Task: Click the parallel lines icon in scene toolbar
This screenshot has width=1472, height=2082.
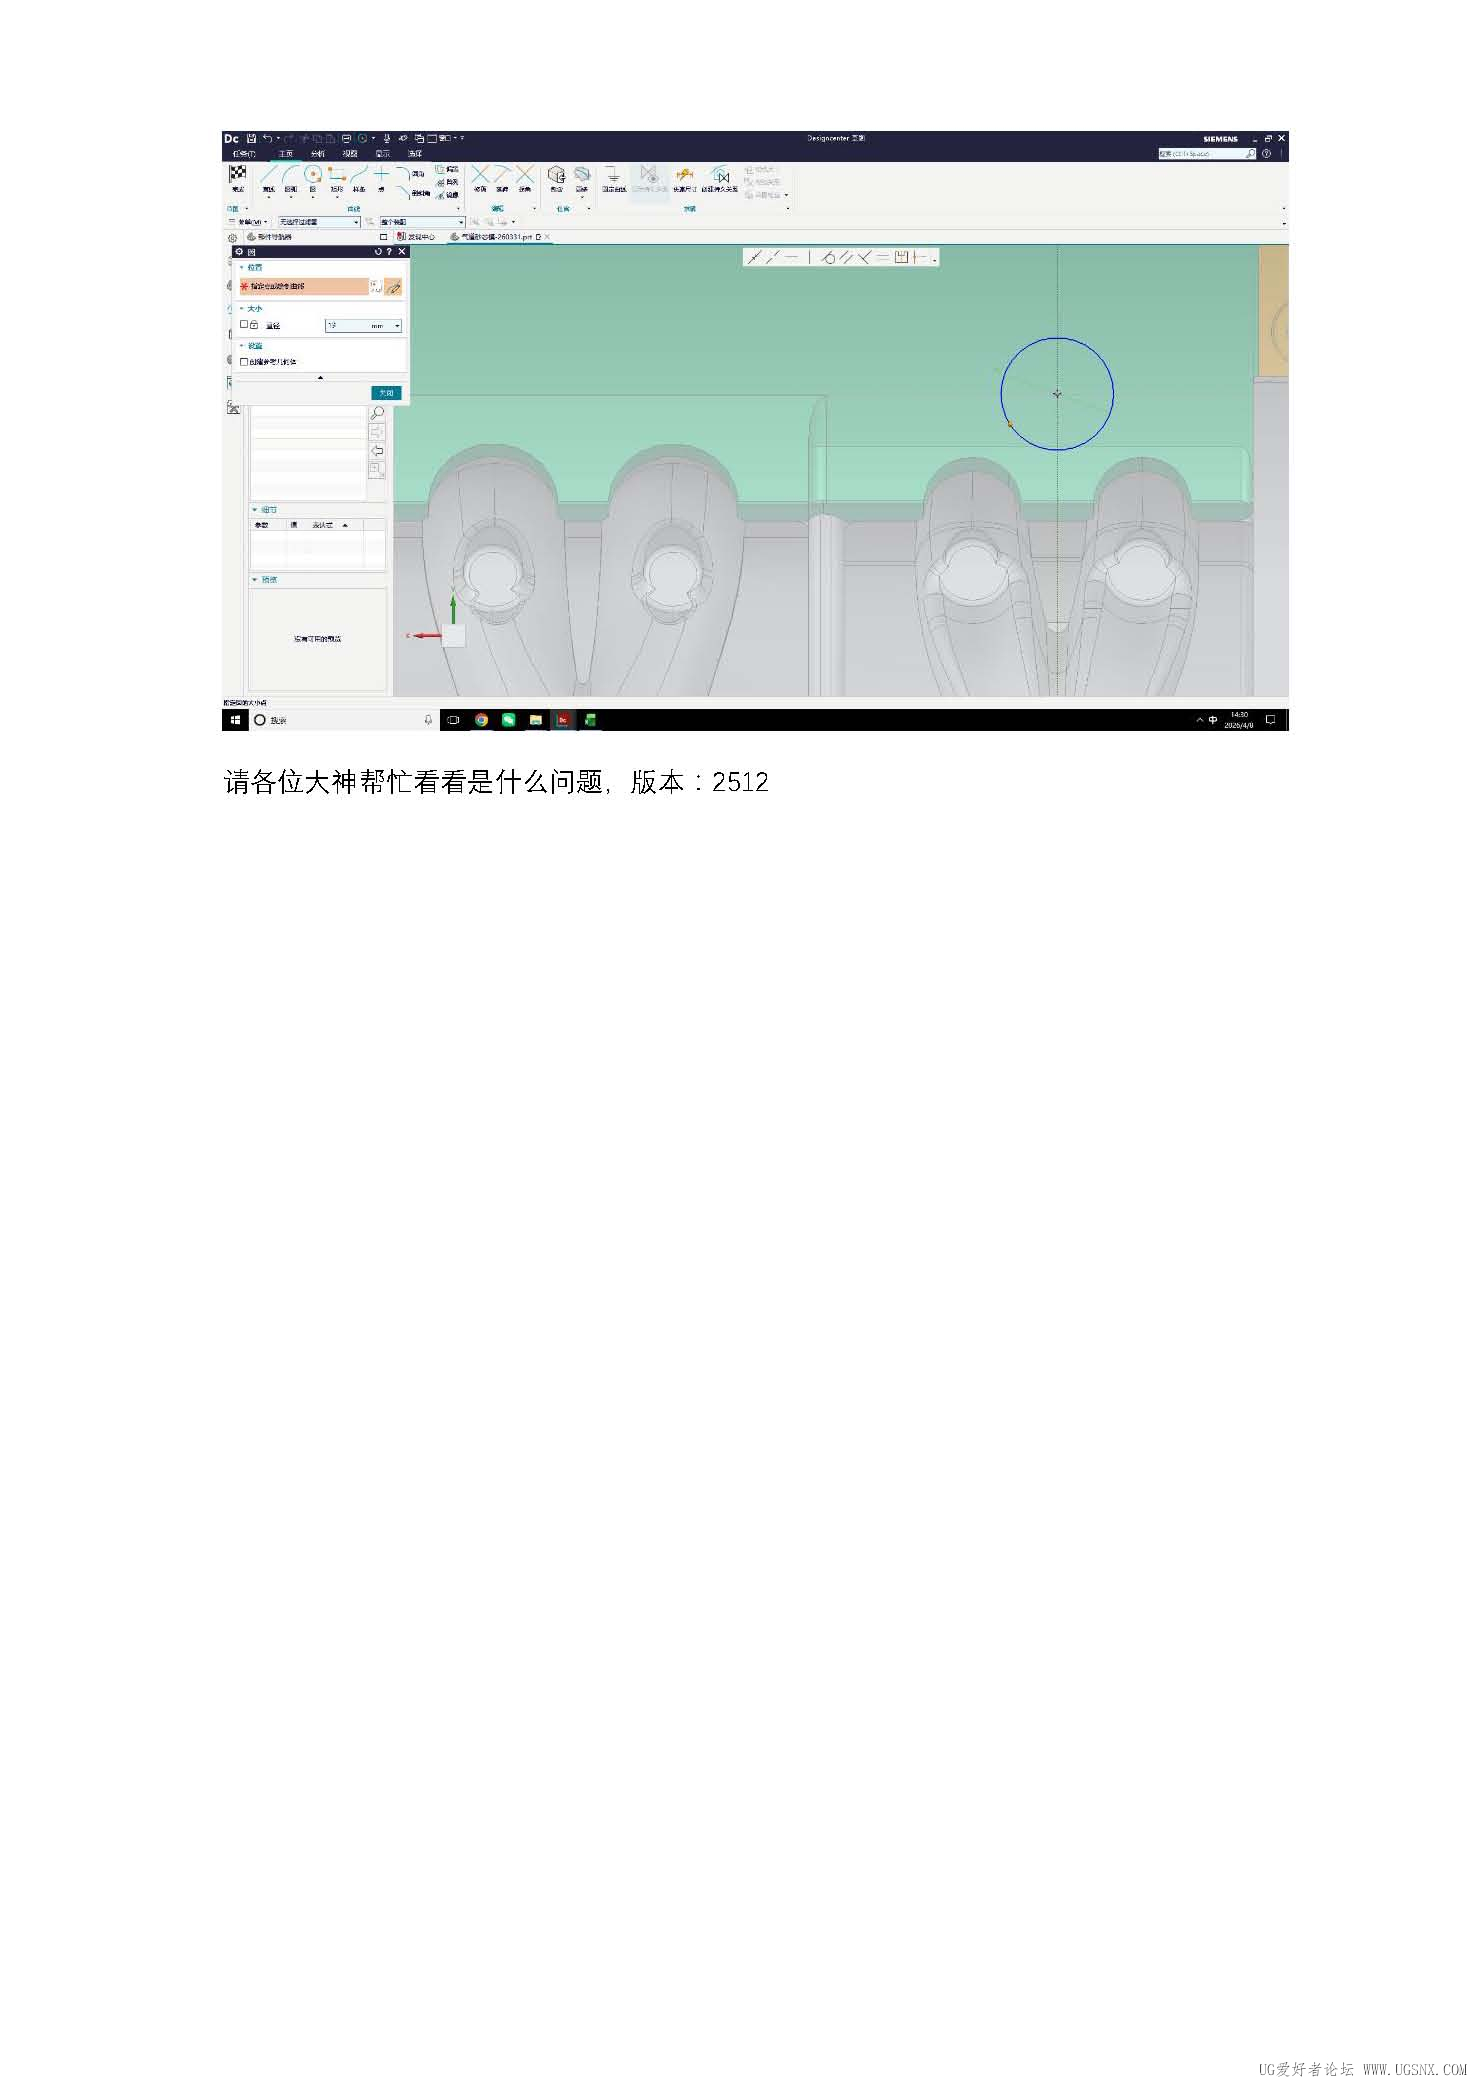Action: click(x=847, y=257)
